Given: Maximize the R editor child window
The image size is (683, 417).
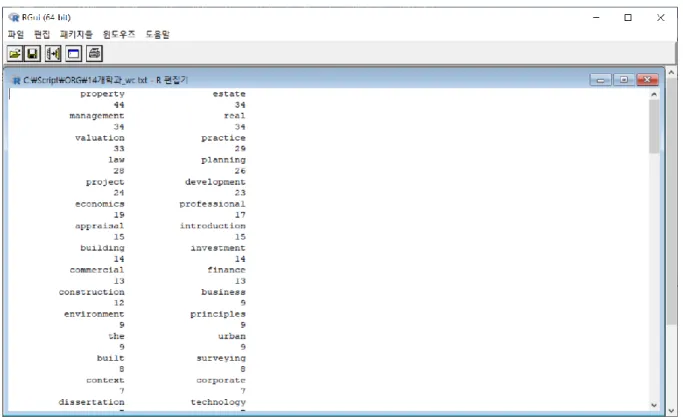Looking at the screenshot, I should point(624,80).
